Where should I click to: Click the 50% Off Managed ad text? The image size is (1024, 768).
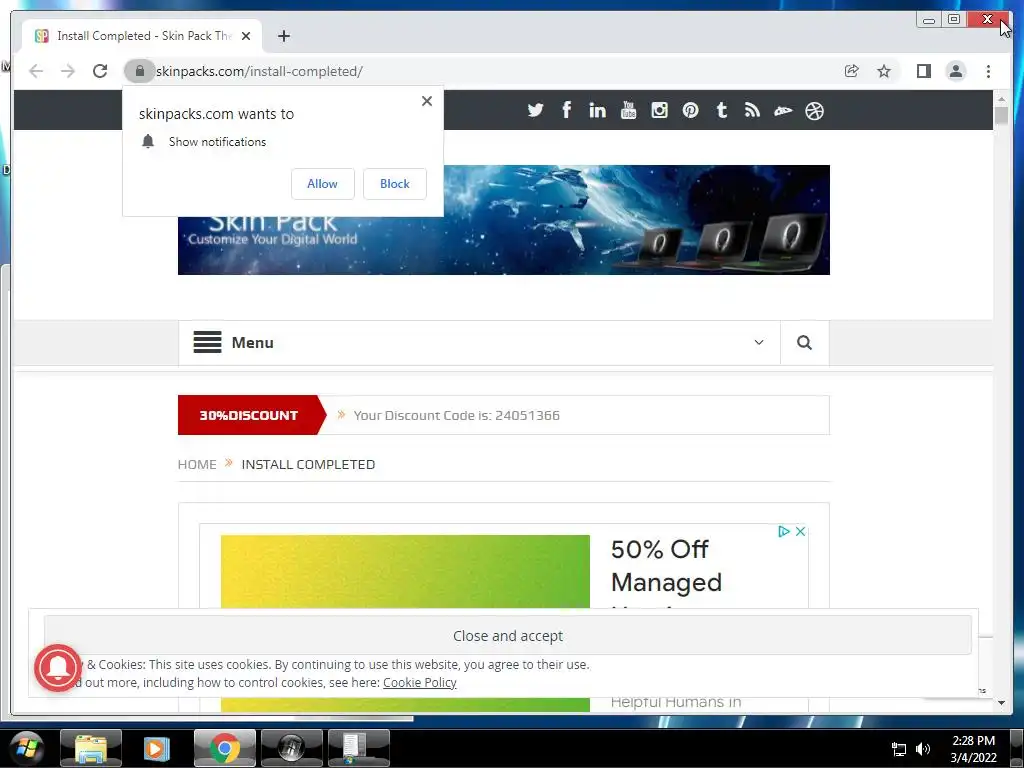click(x=666, y=566)
